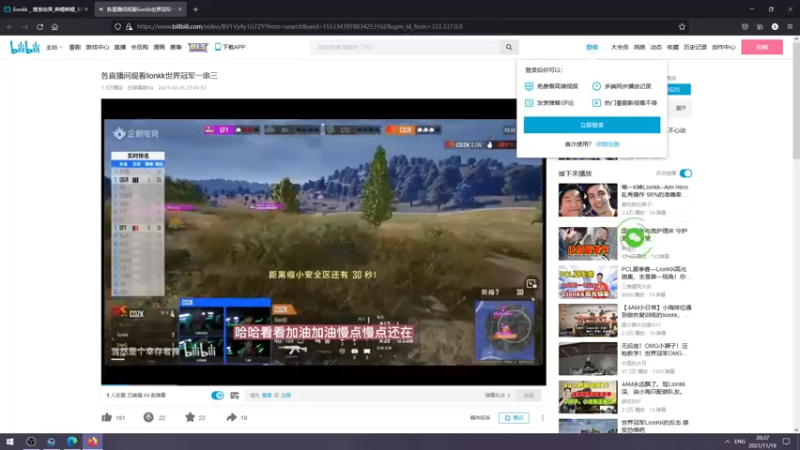Open 4AM永远飘了 recommended video thumbnail
The height and width of the screenshot is (450, 800).
click(x=588, y=397)
